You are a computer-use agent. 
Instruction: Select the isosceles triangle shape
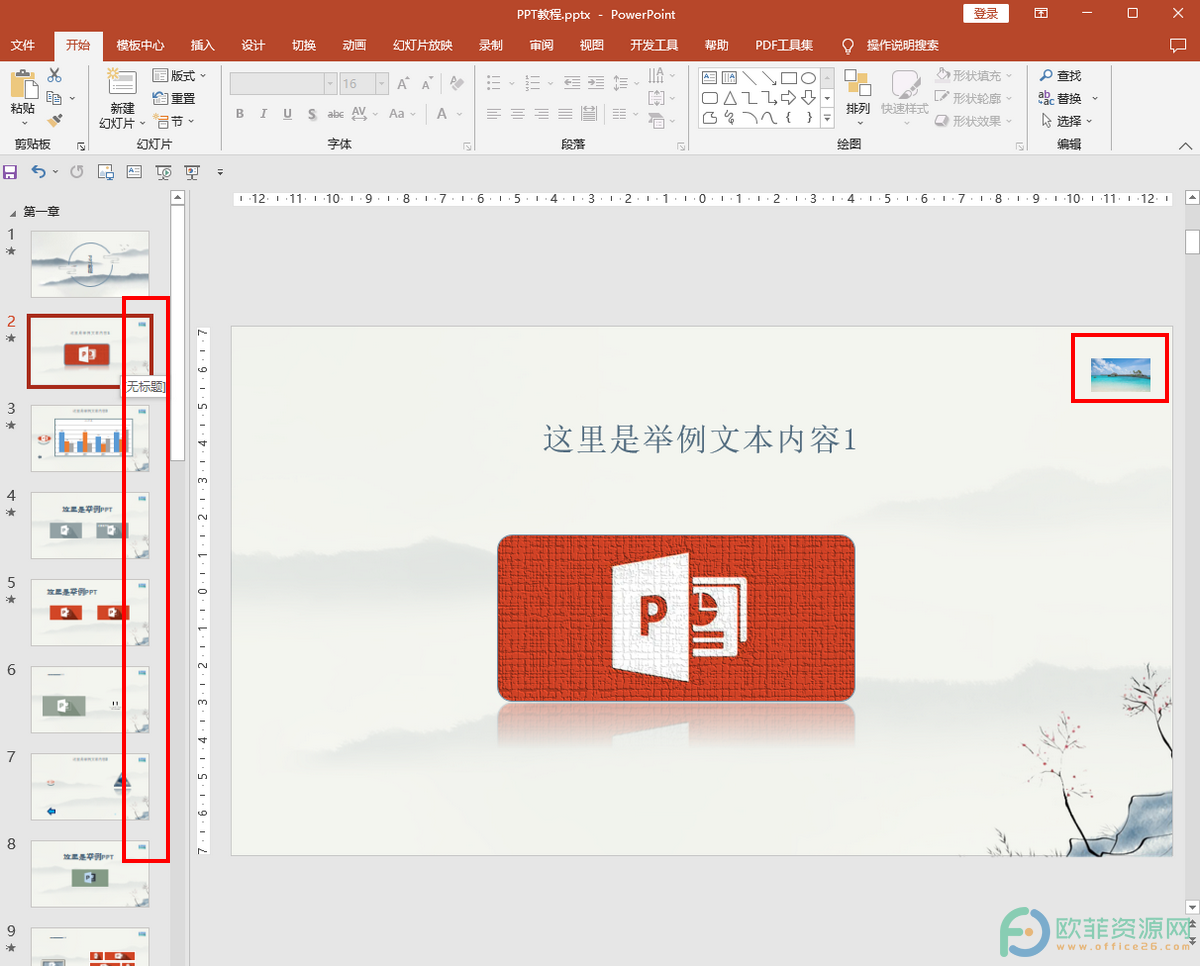(729, 98)
